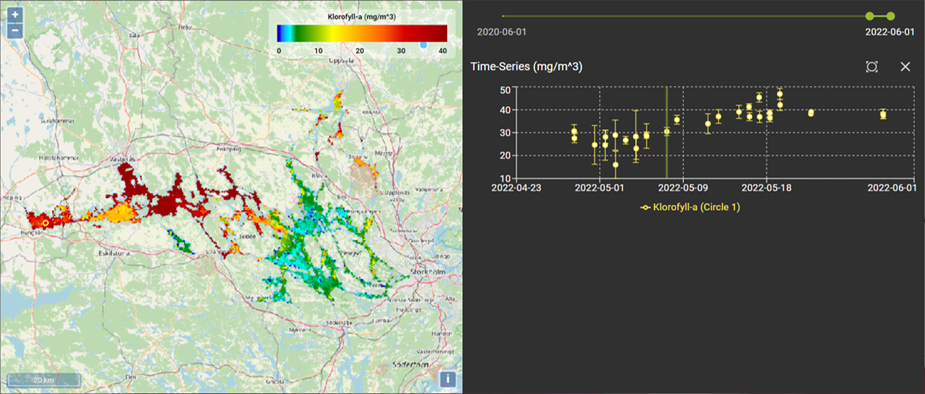925x394 pixels.
Task: Open the map info button
Action: (448, 379)
